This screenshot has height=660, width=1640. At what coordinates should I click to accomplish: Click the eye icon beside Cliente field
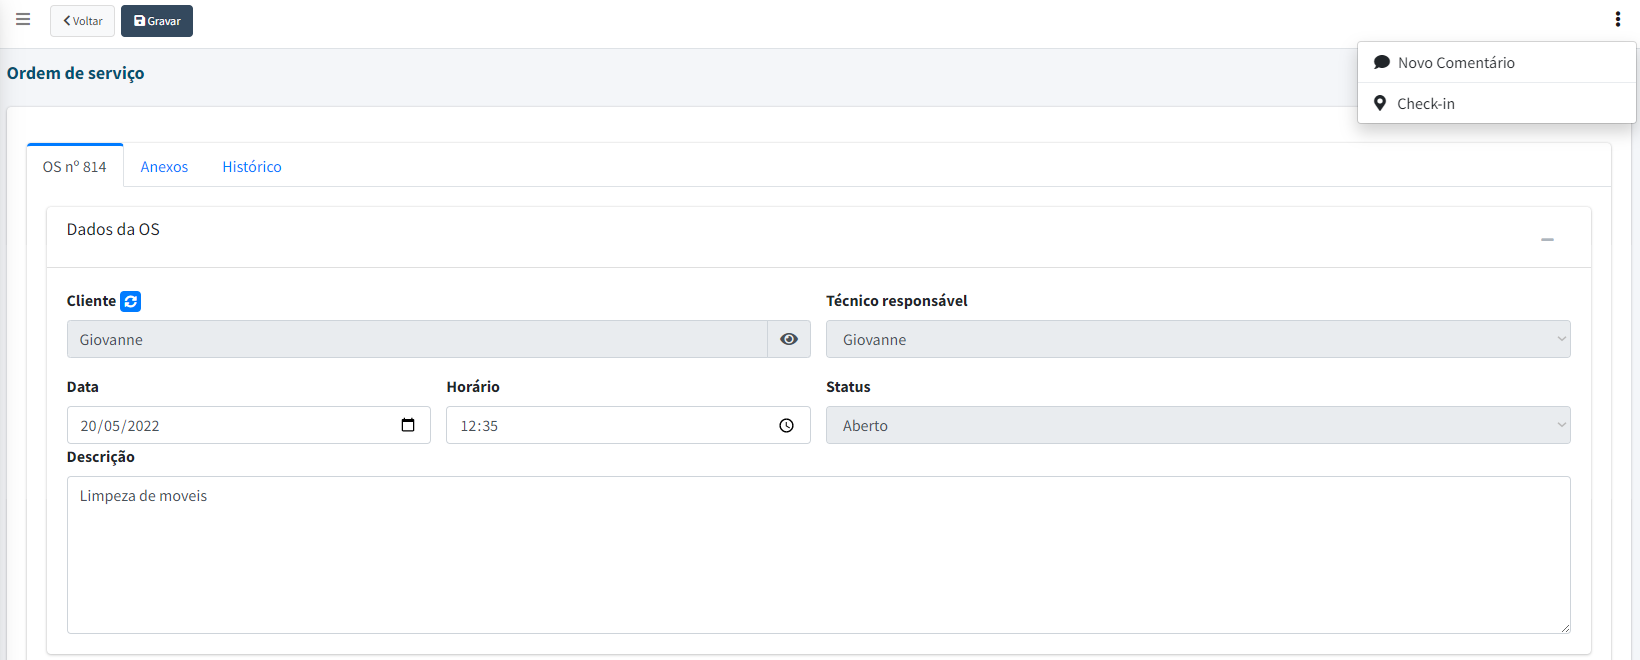[789, 339]
